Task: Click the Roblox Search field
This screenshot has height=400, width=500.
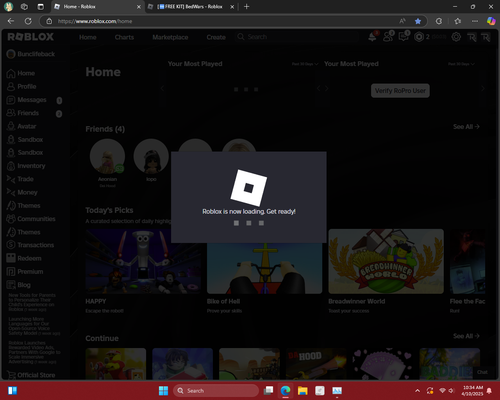Action: click(297, 37)
